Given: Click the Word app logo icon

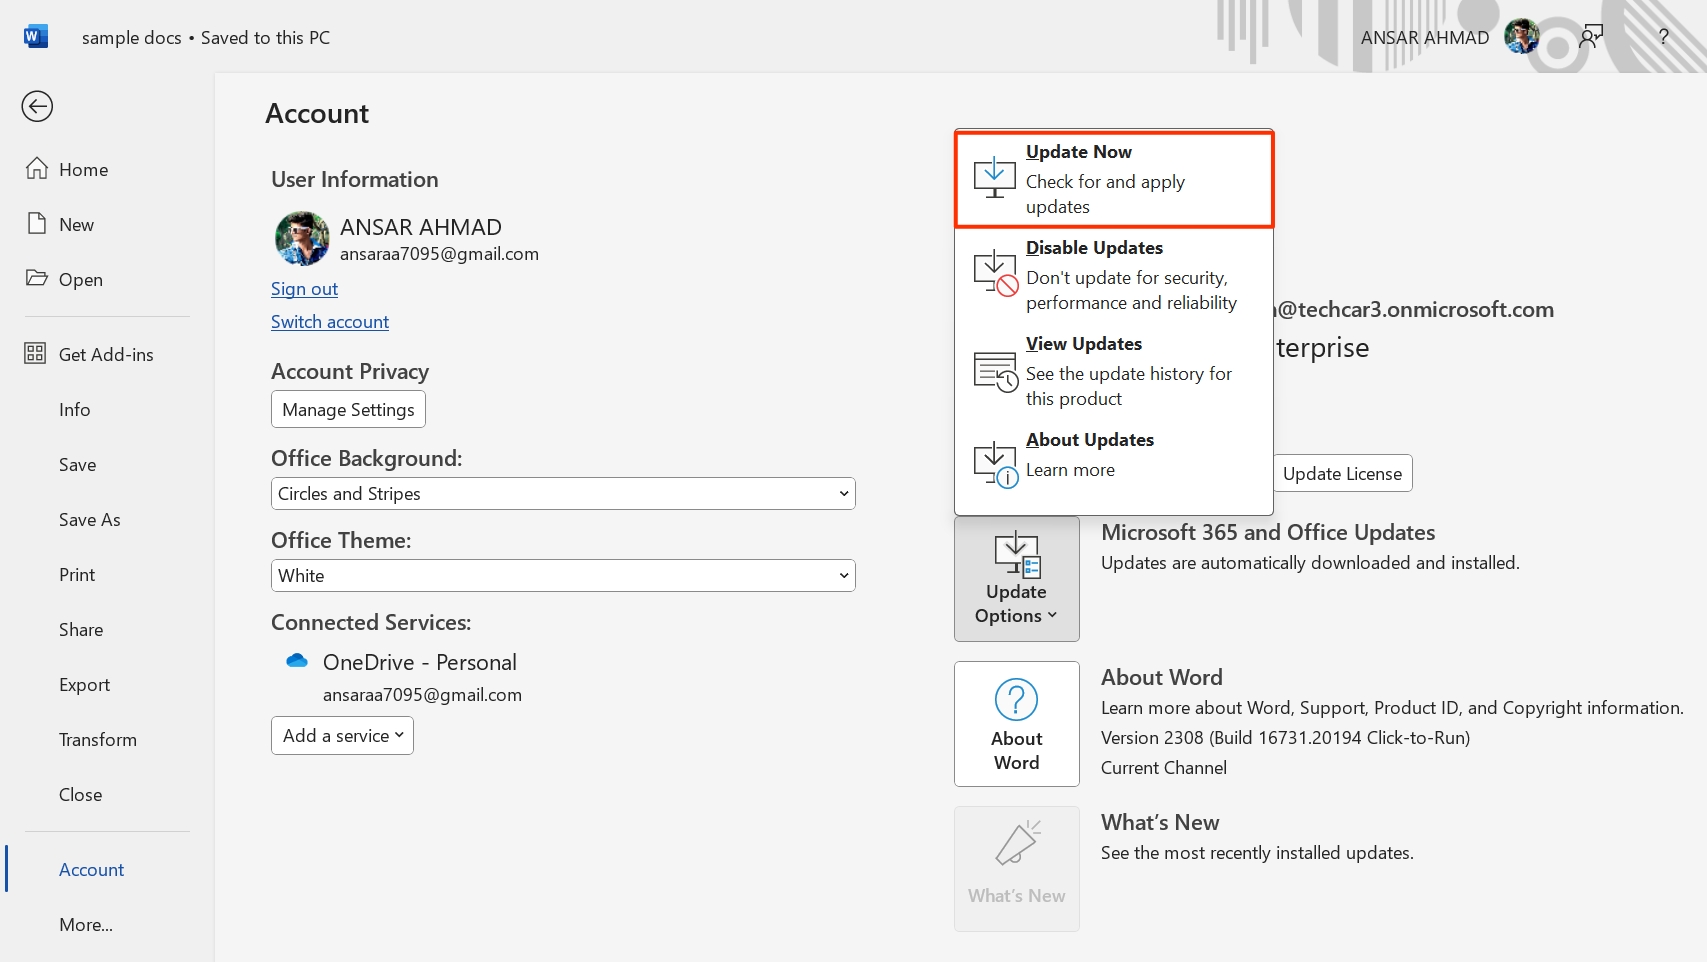Looking at the screenshot, I should pos(36,37).
